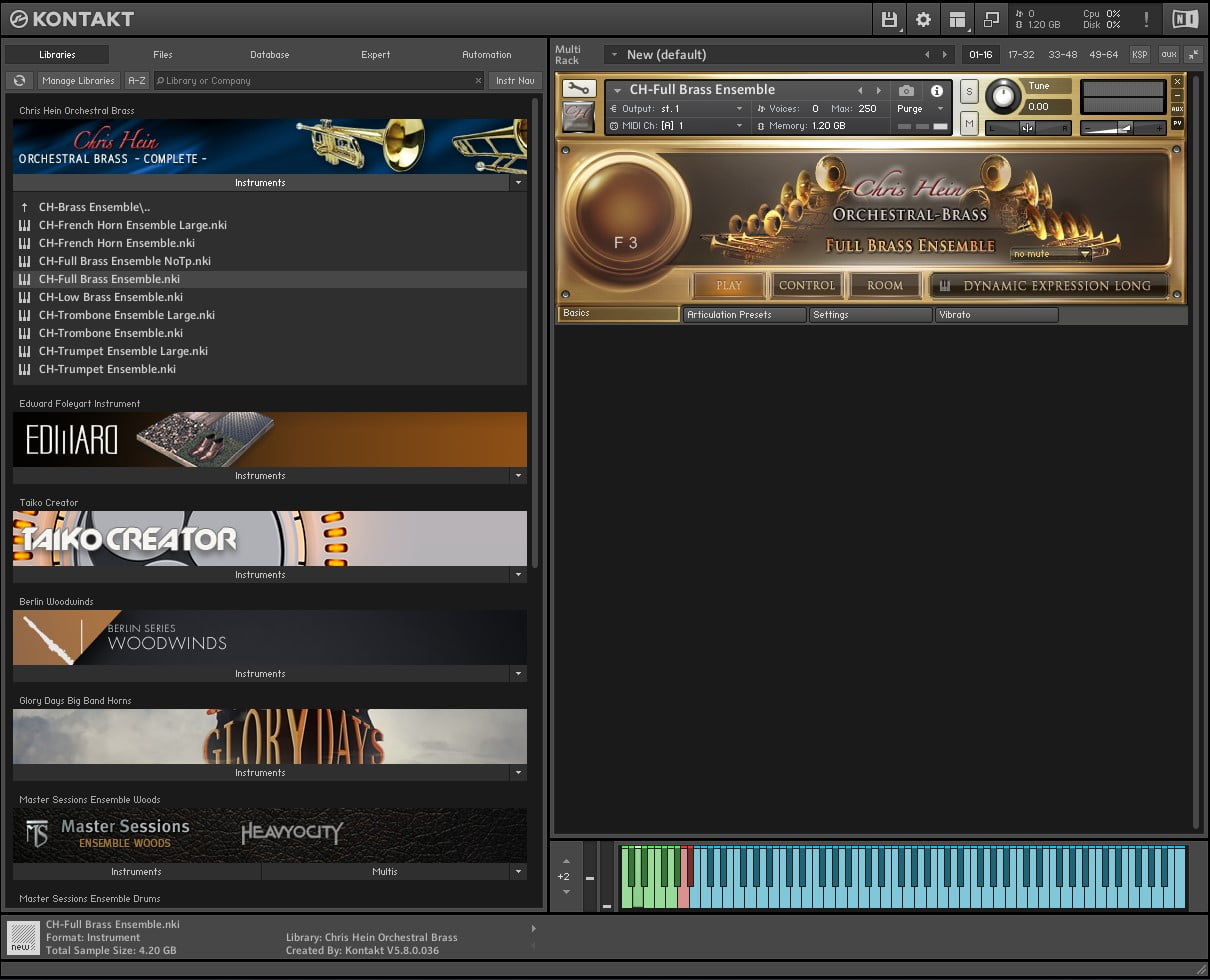Click the Manage Libraries button
Viewport: 1210px width, 980px height.
click(78, 81)
